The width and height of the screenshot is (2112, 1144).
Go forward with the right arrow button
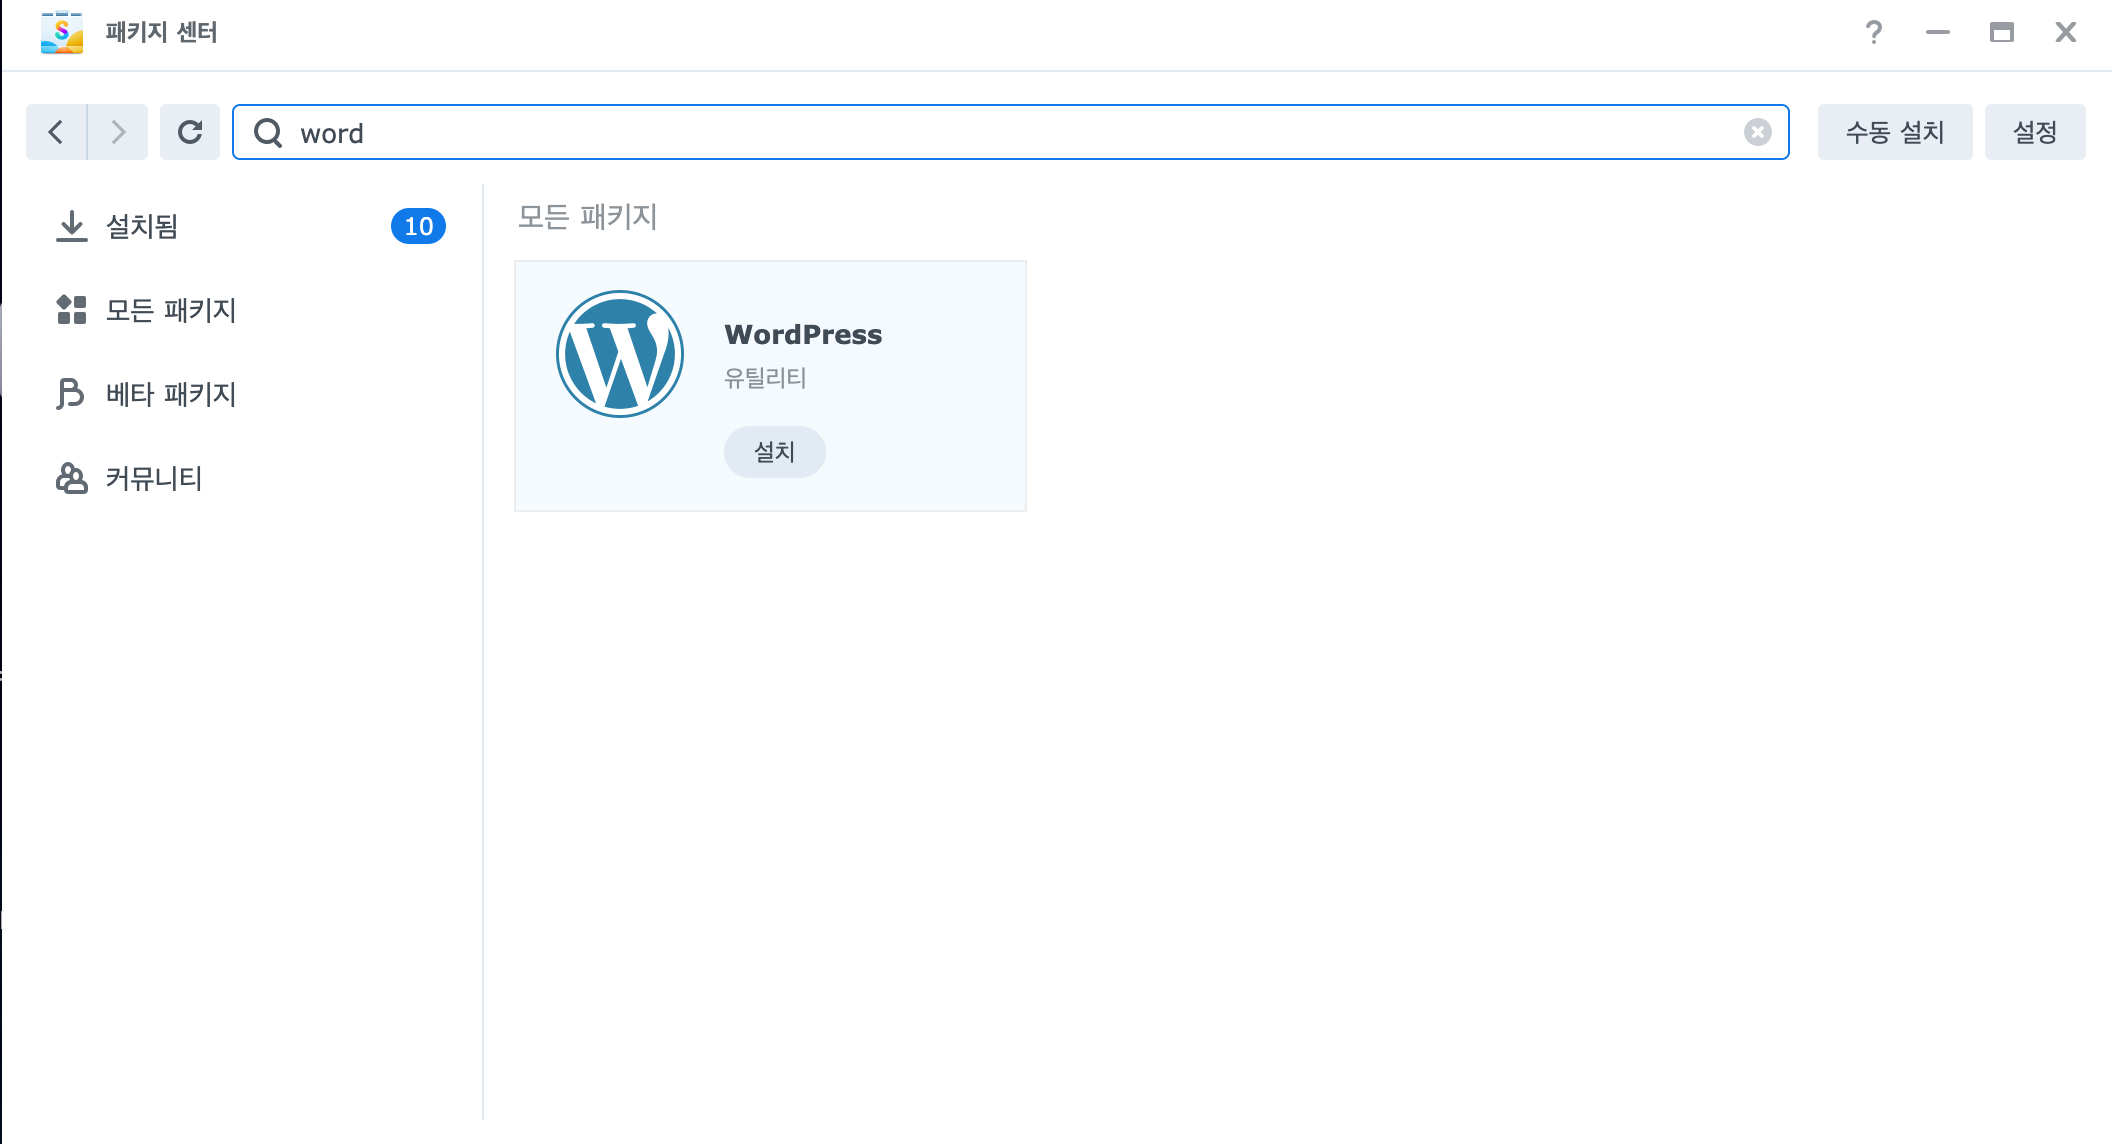(118, 132)
